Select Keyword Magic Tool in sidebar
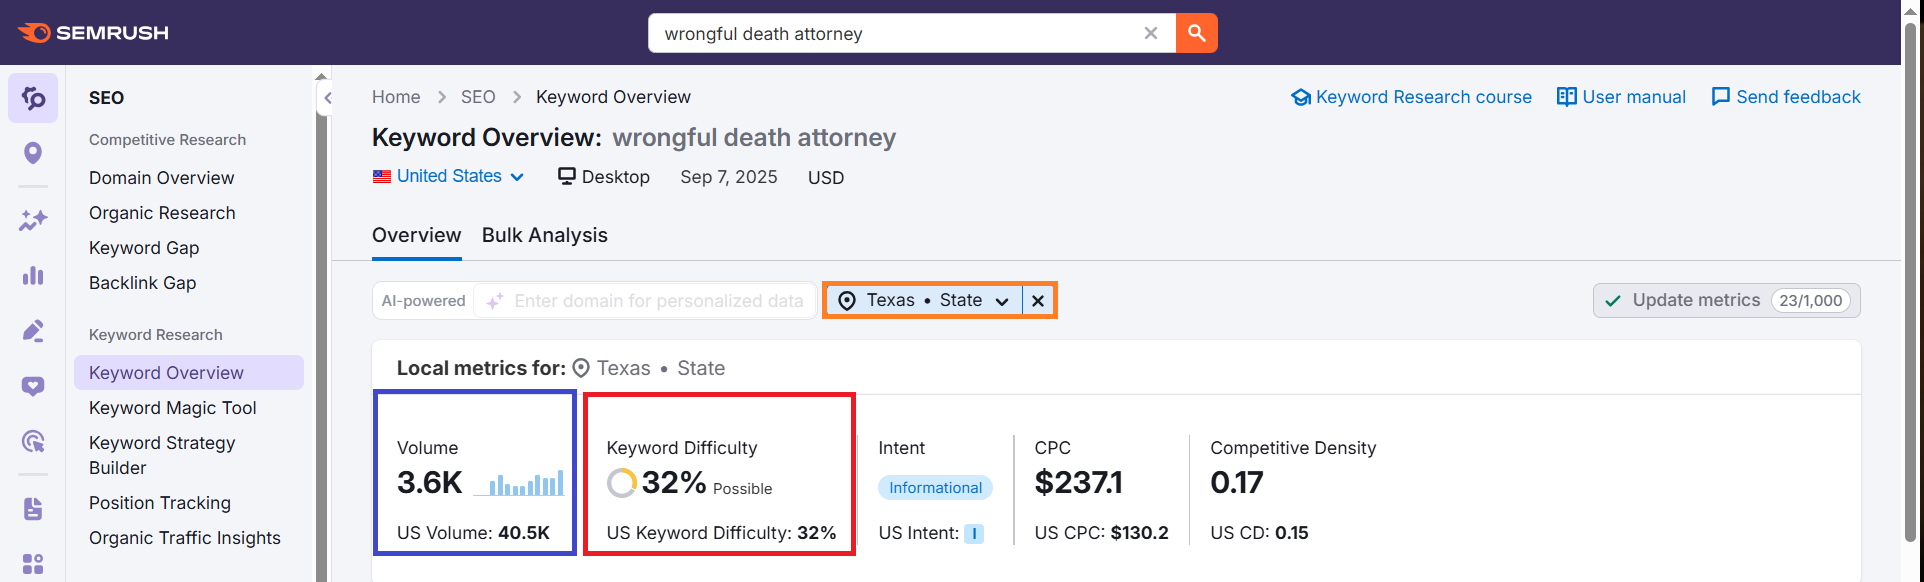This screenshot has height=582, width=1924. tap(173, 408)
